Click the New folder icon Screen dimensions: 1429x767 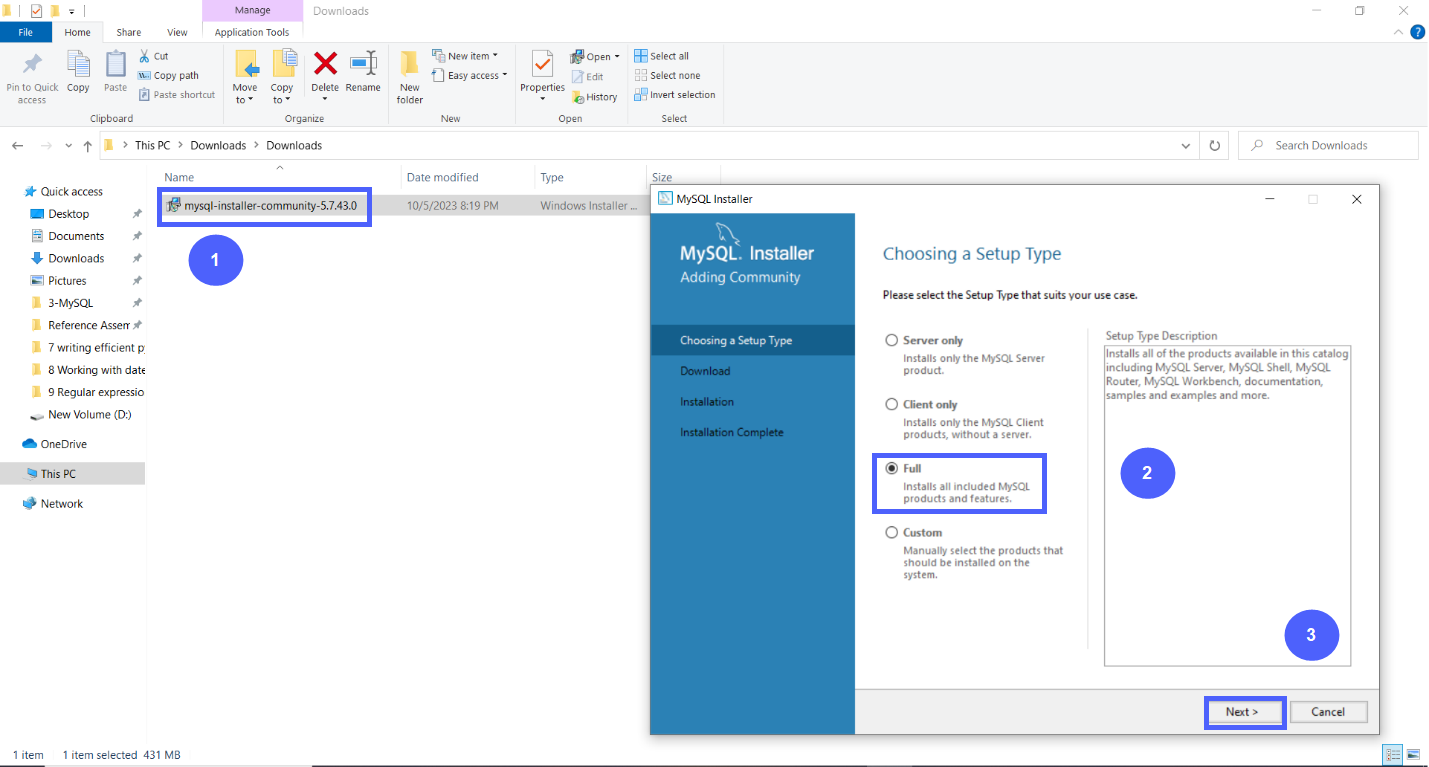click(x=410, y=64)
